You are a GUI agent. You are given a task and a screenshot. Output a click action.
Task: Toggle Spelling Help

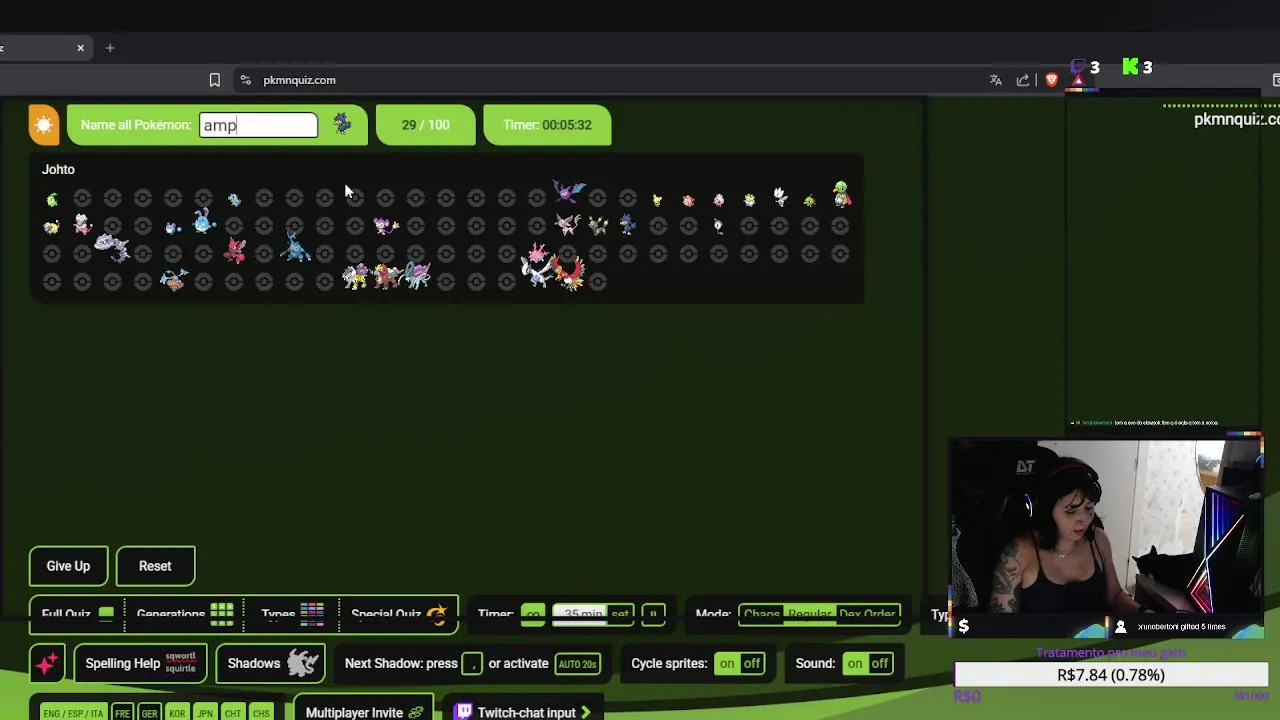[x=141, y=663]
